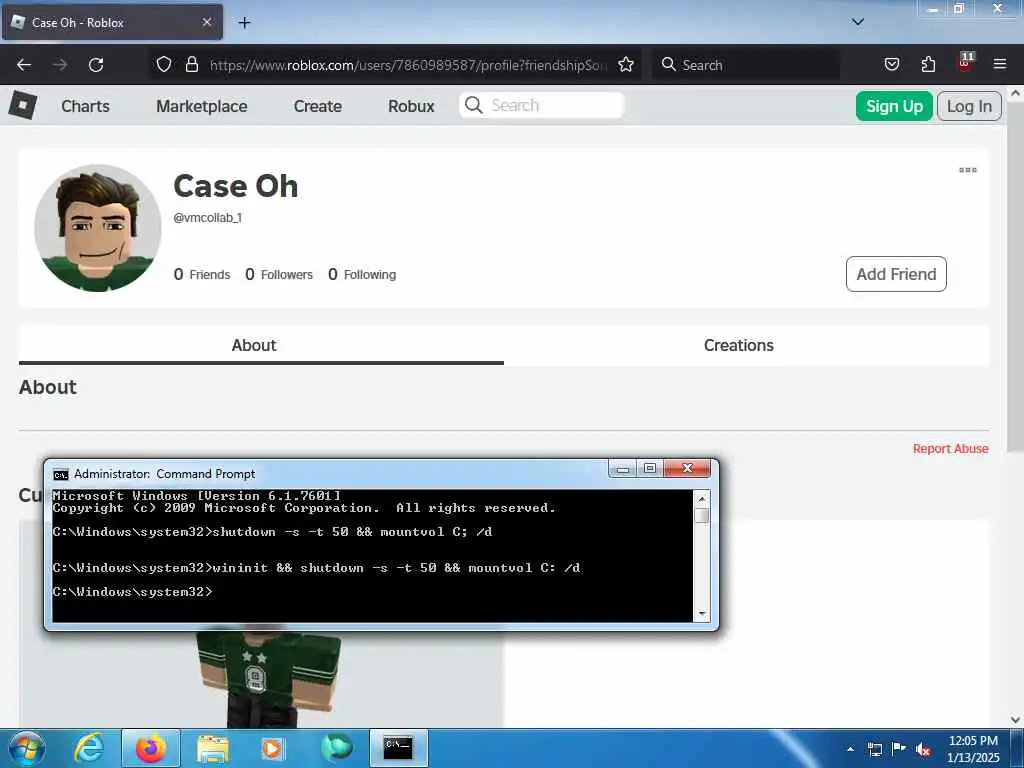Viewport: 1024px width, 768px height.
Task: Open Firefox extensions puzzle icon
Action: [x=928, y=64]
